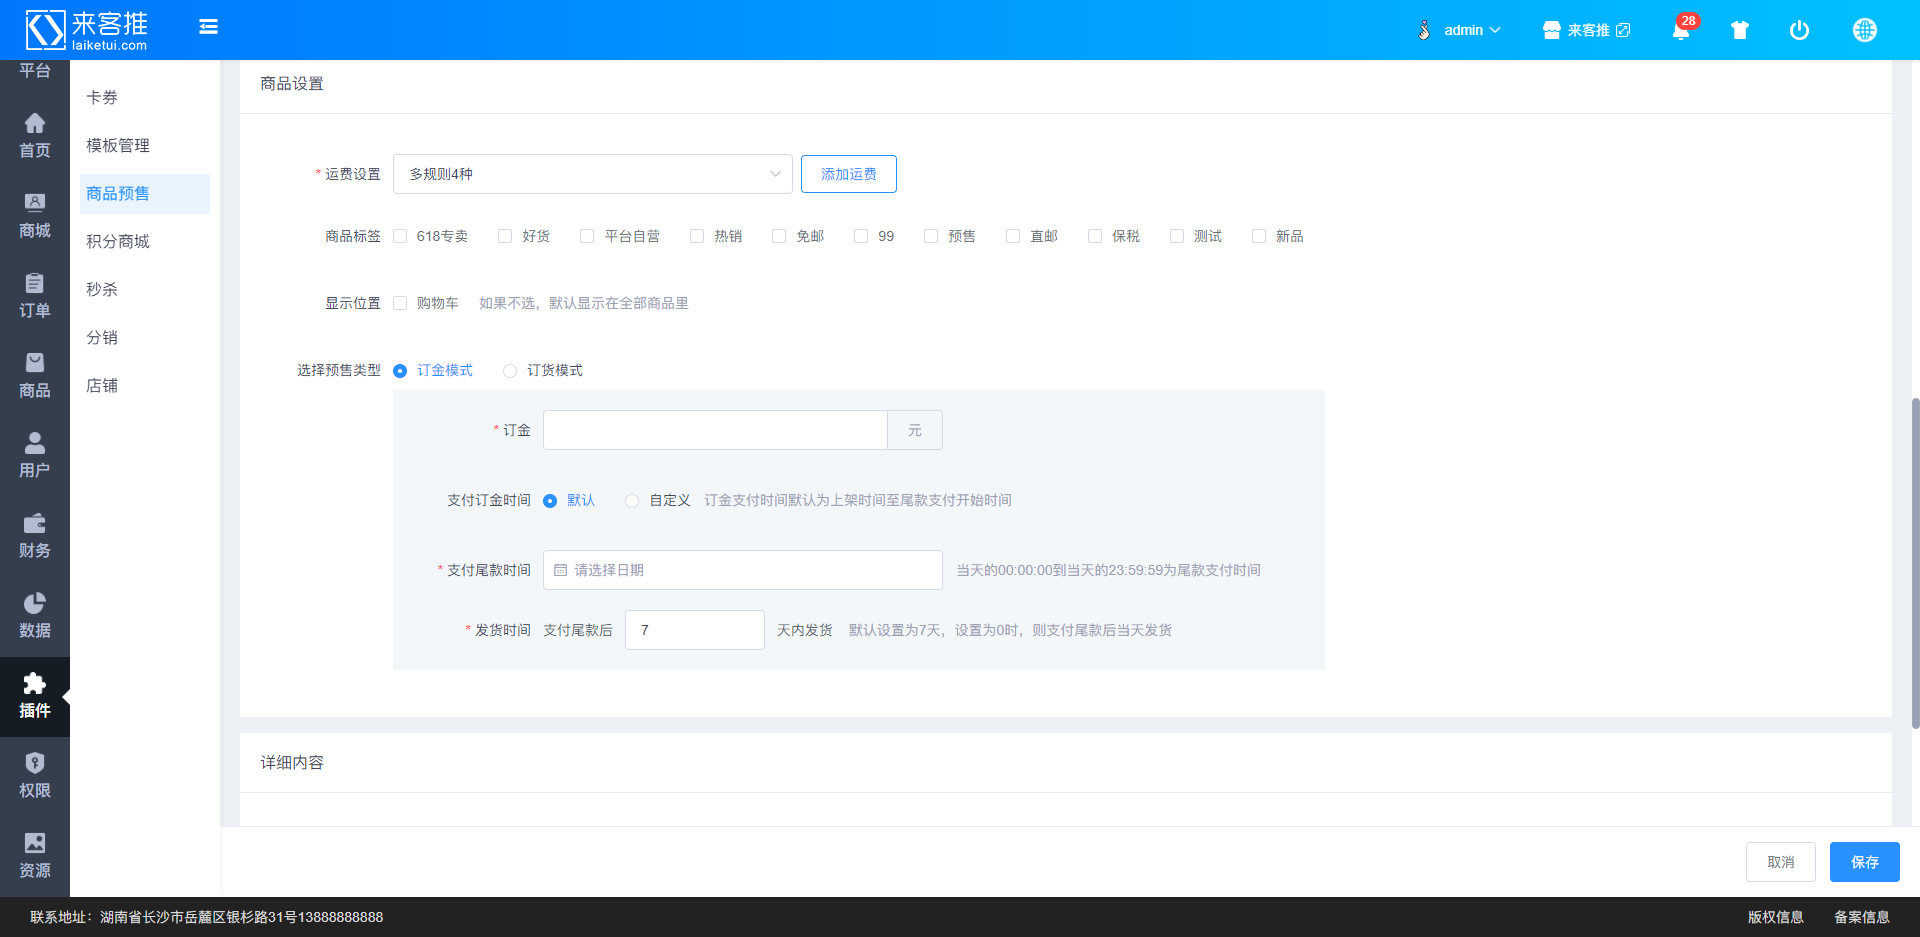
Task: Check the 新品 tag checkbox
Action: [x=1259, y=236]
